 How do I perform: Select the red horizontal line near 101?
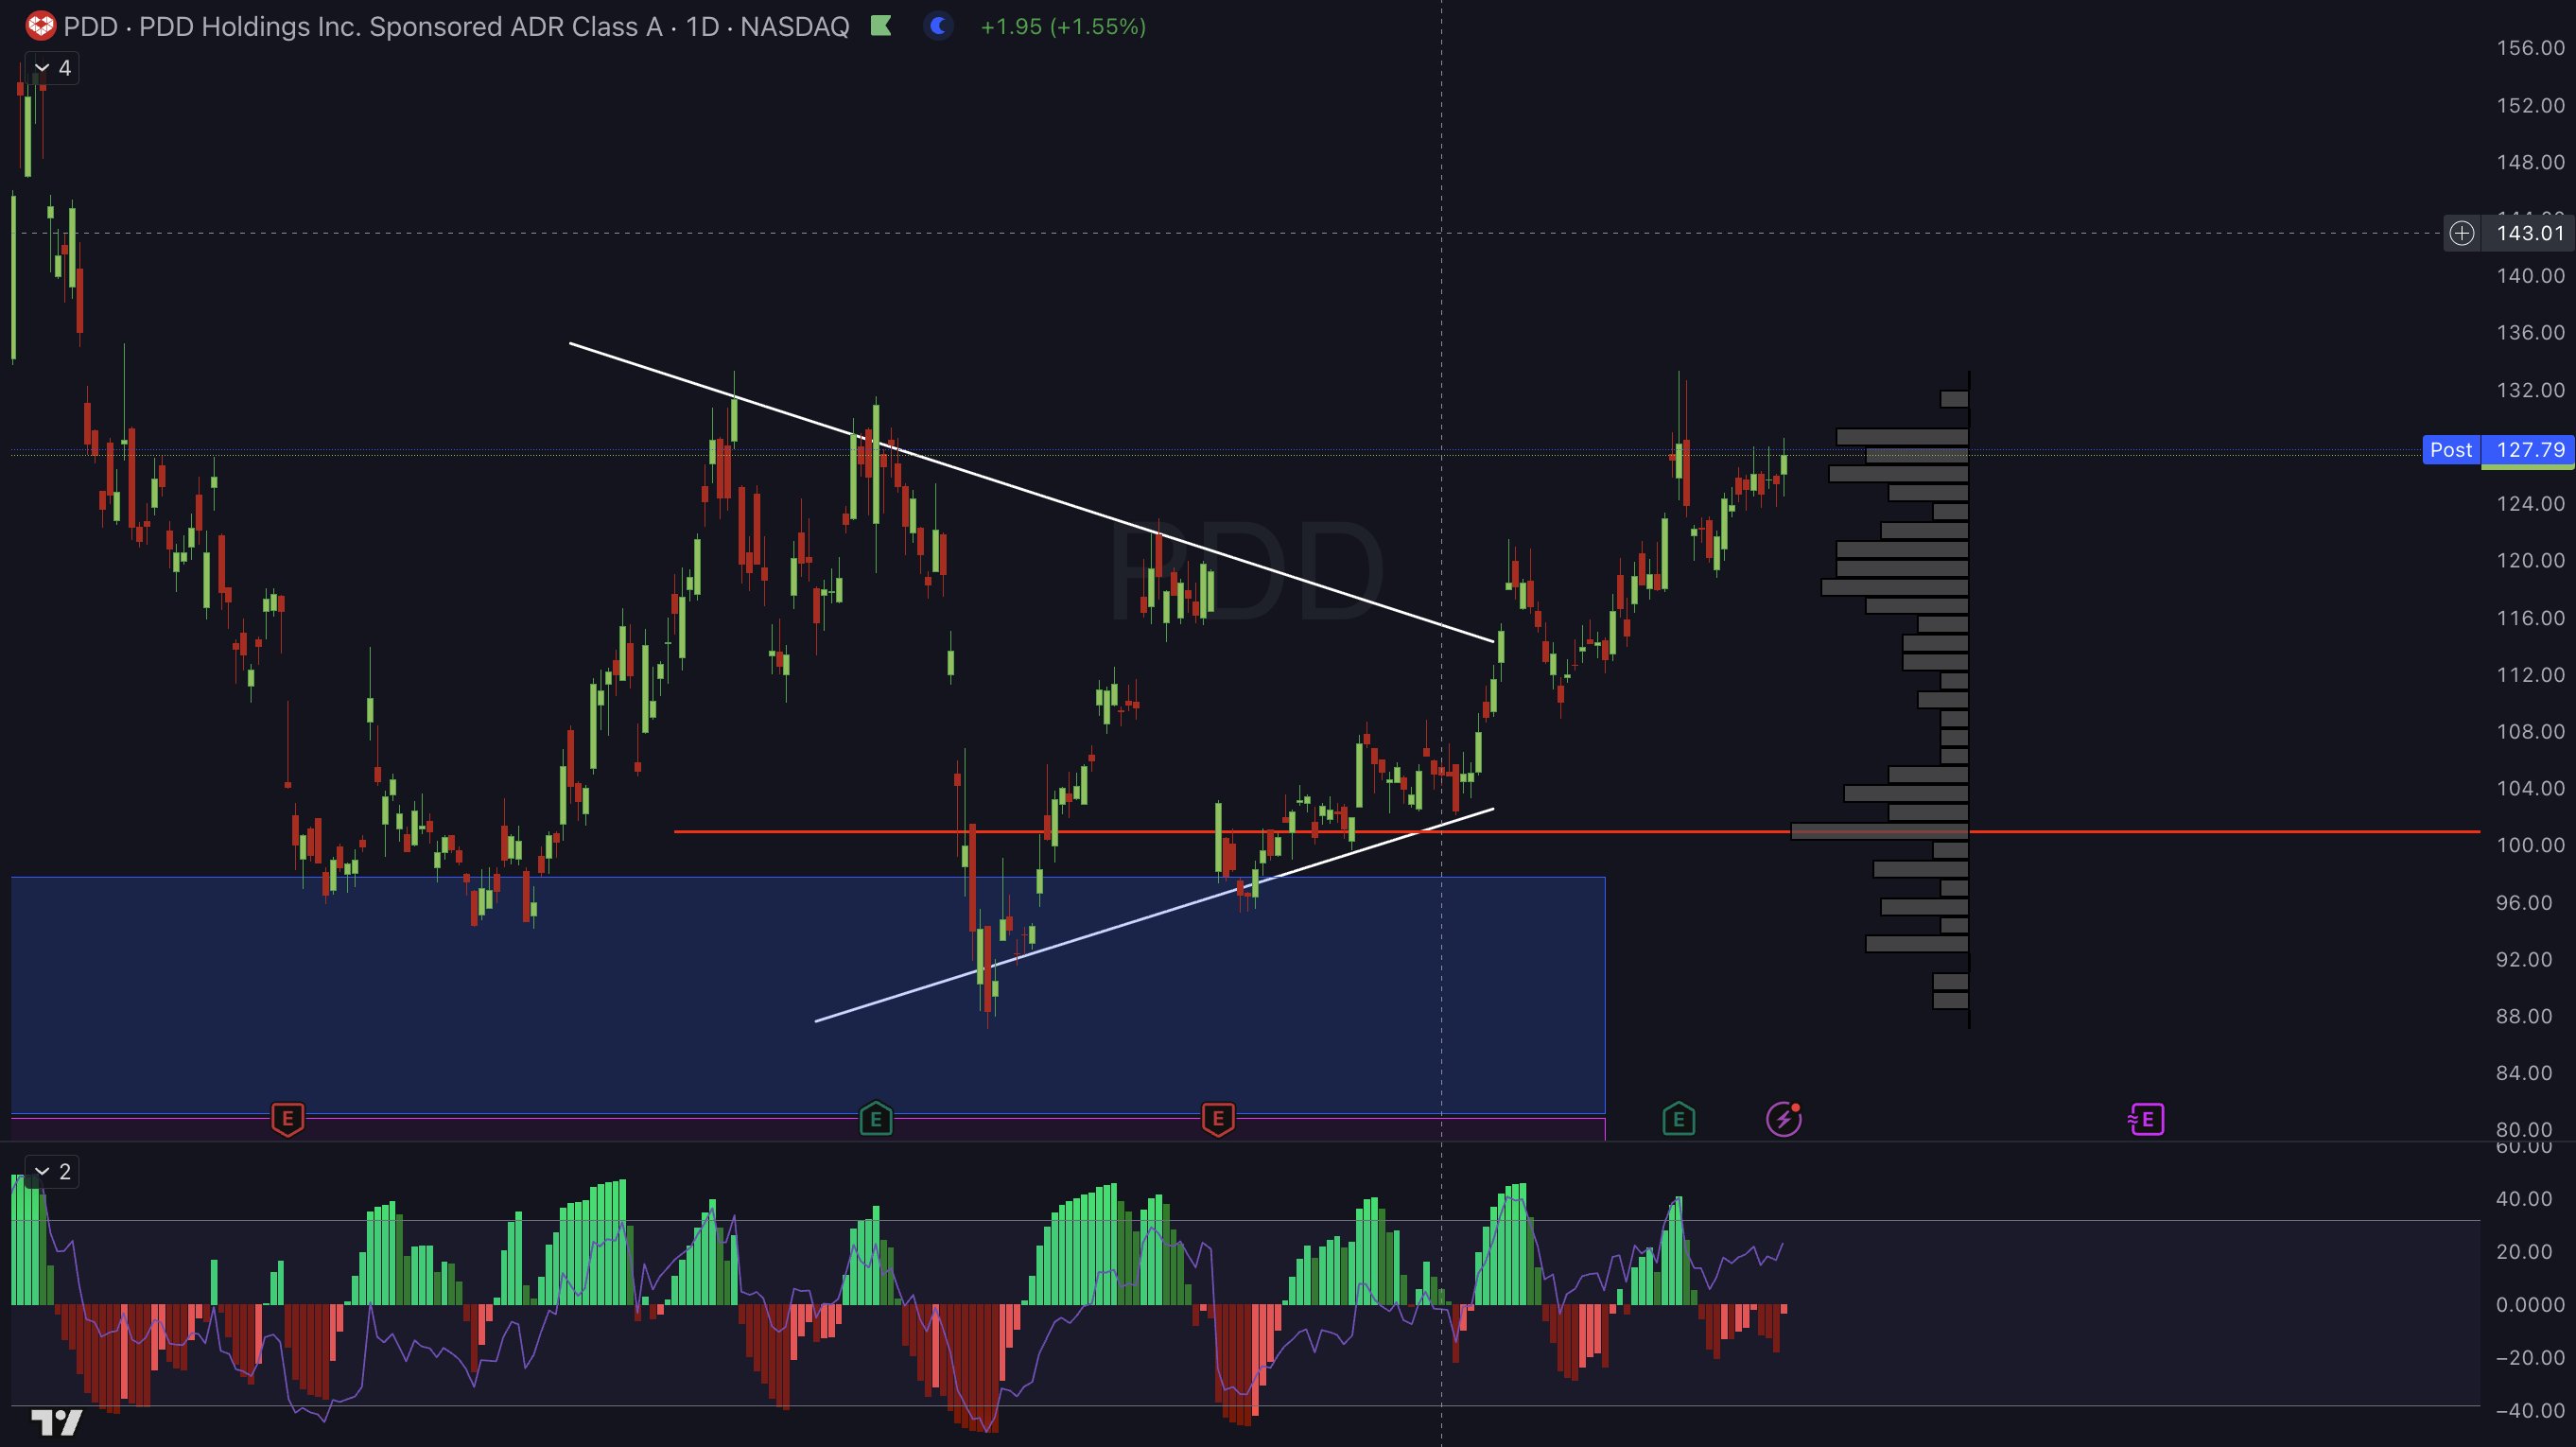2200,831
